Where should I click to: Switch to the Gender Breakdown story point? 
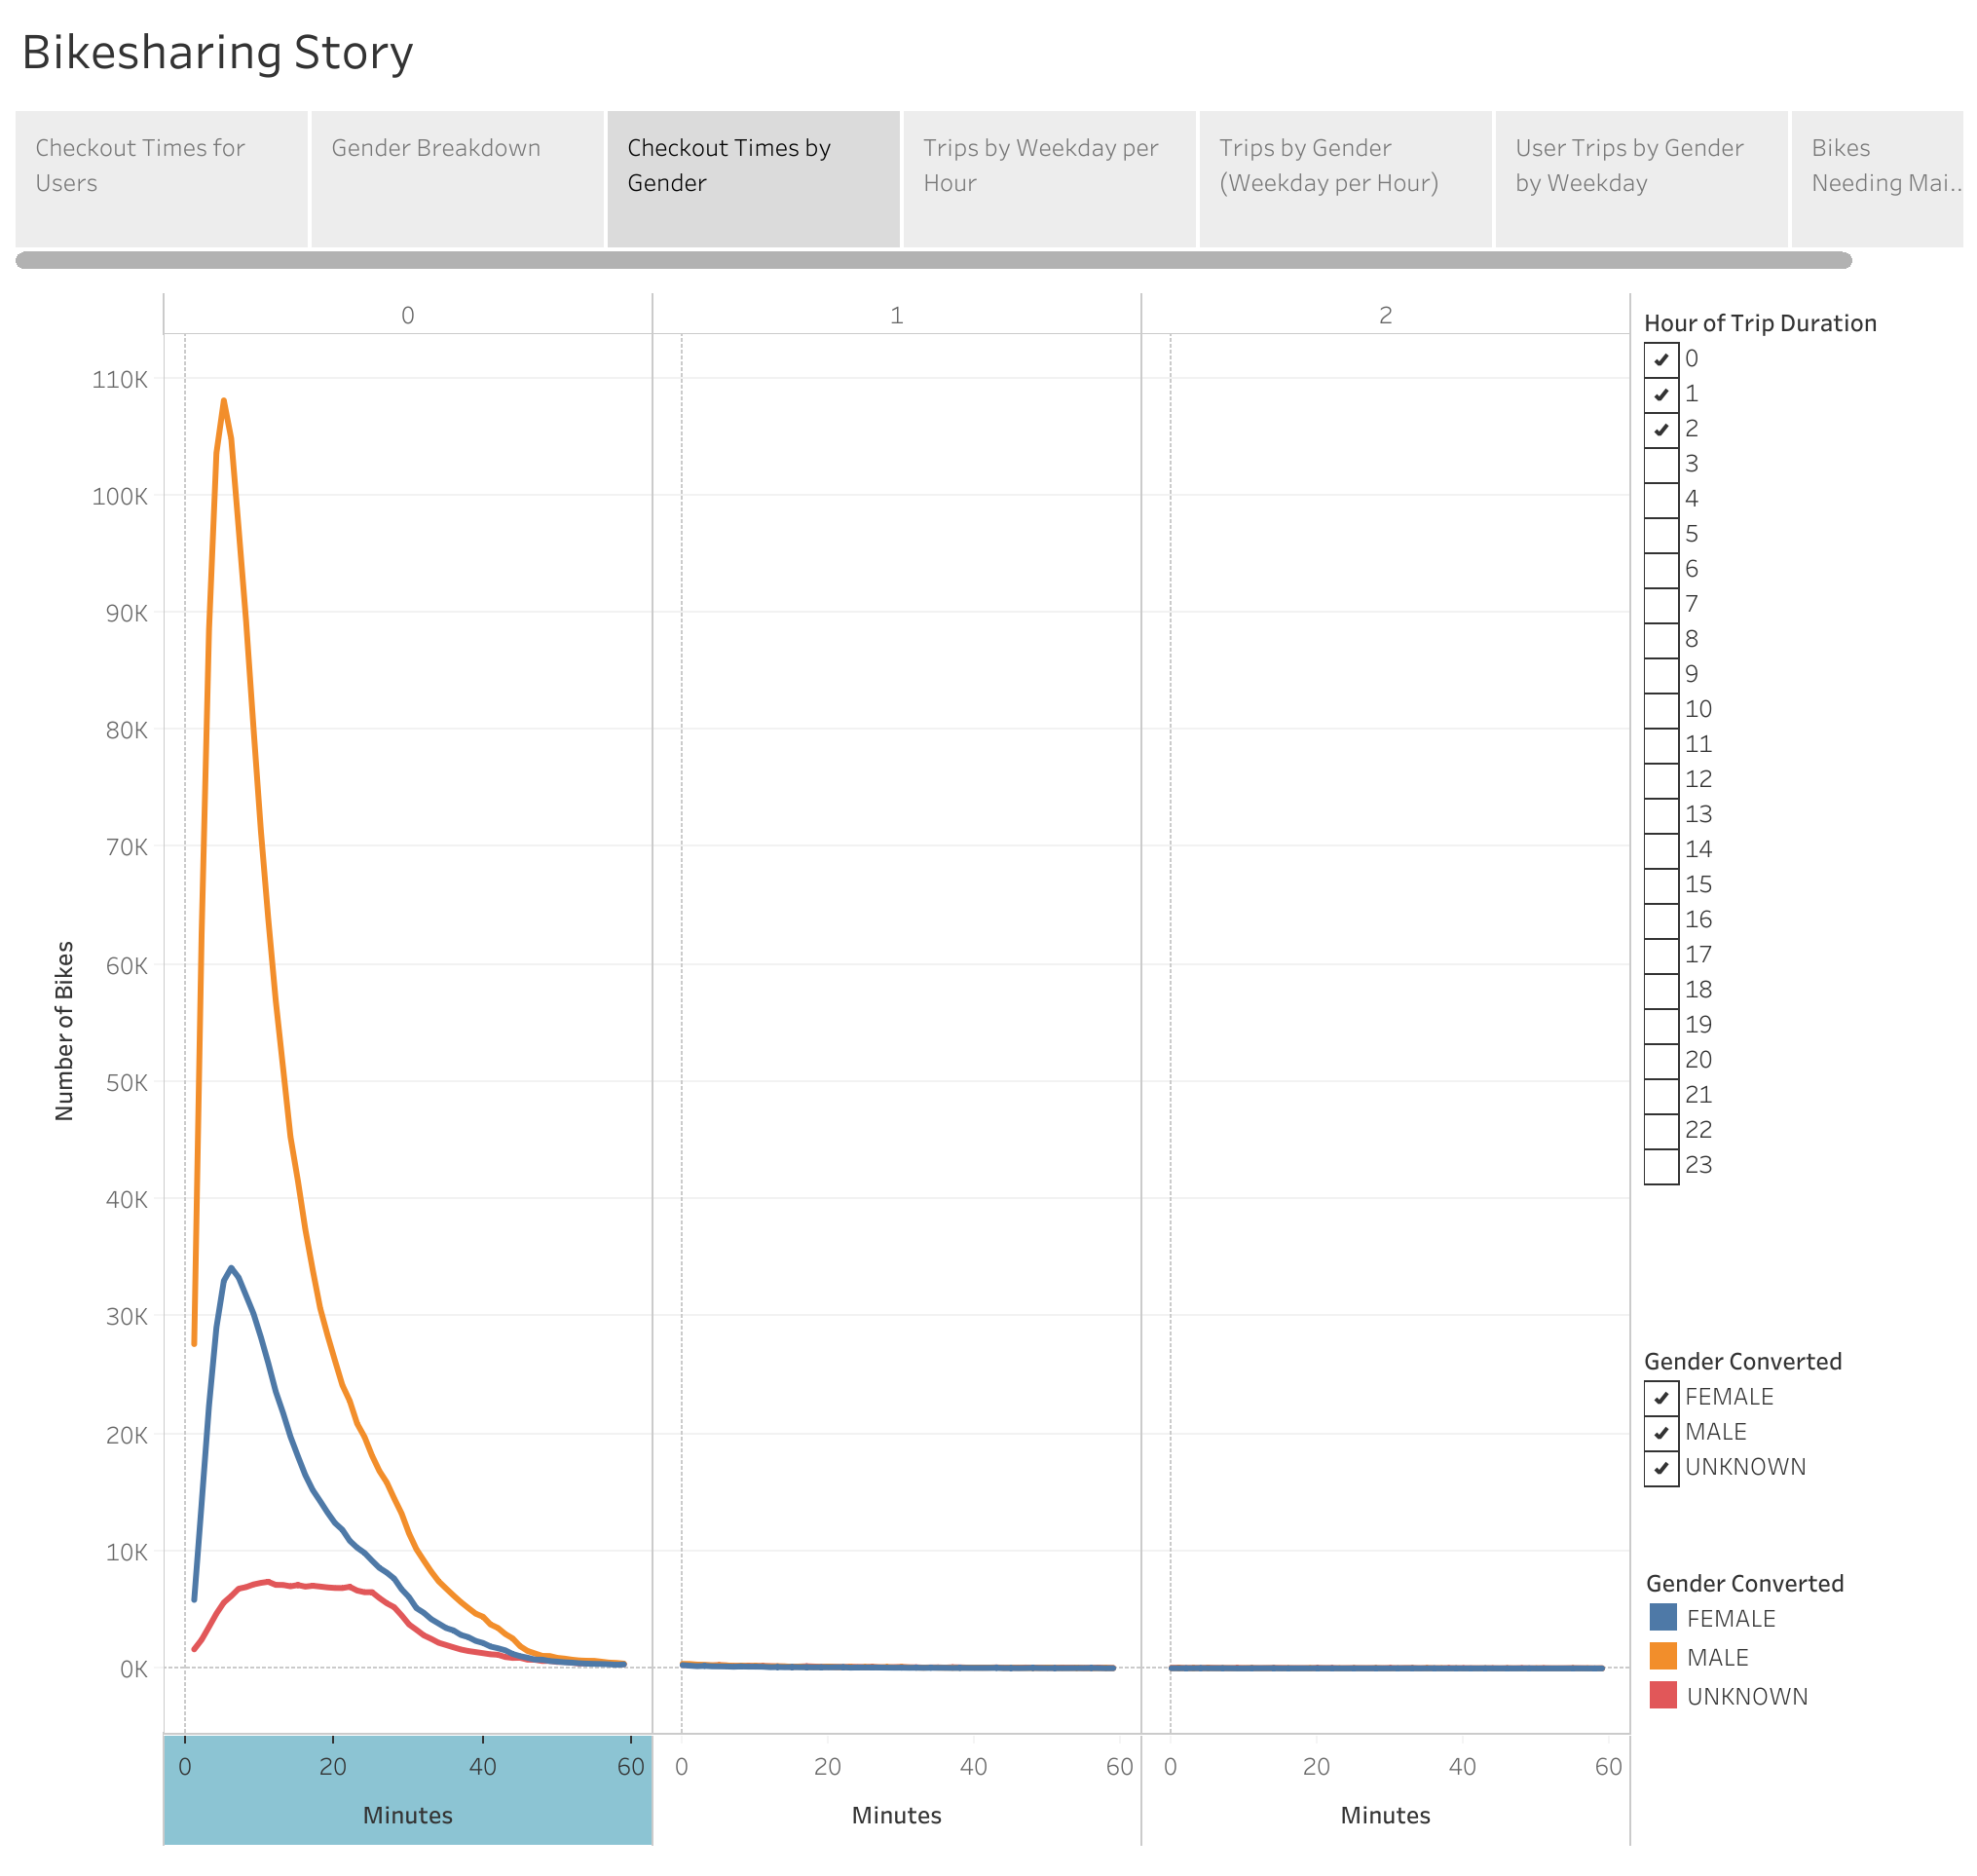pos(457,179)
